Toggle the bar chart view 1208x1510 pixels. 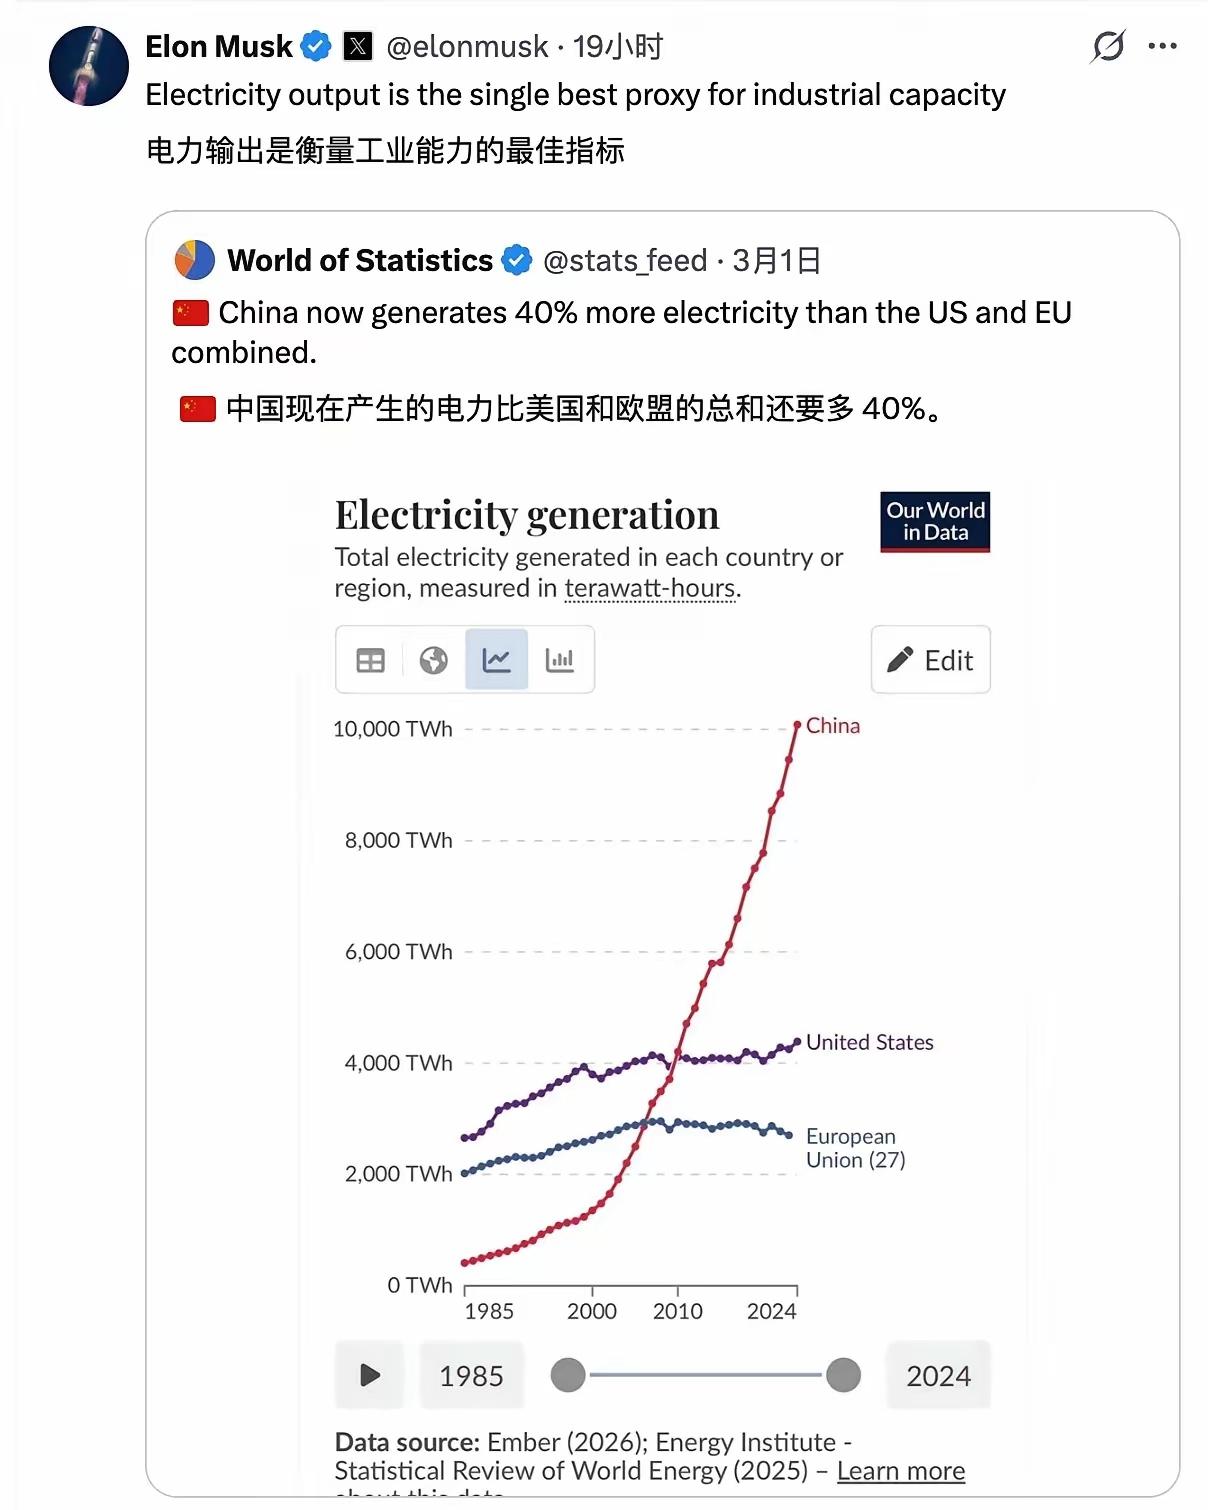(561, 660)
